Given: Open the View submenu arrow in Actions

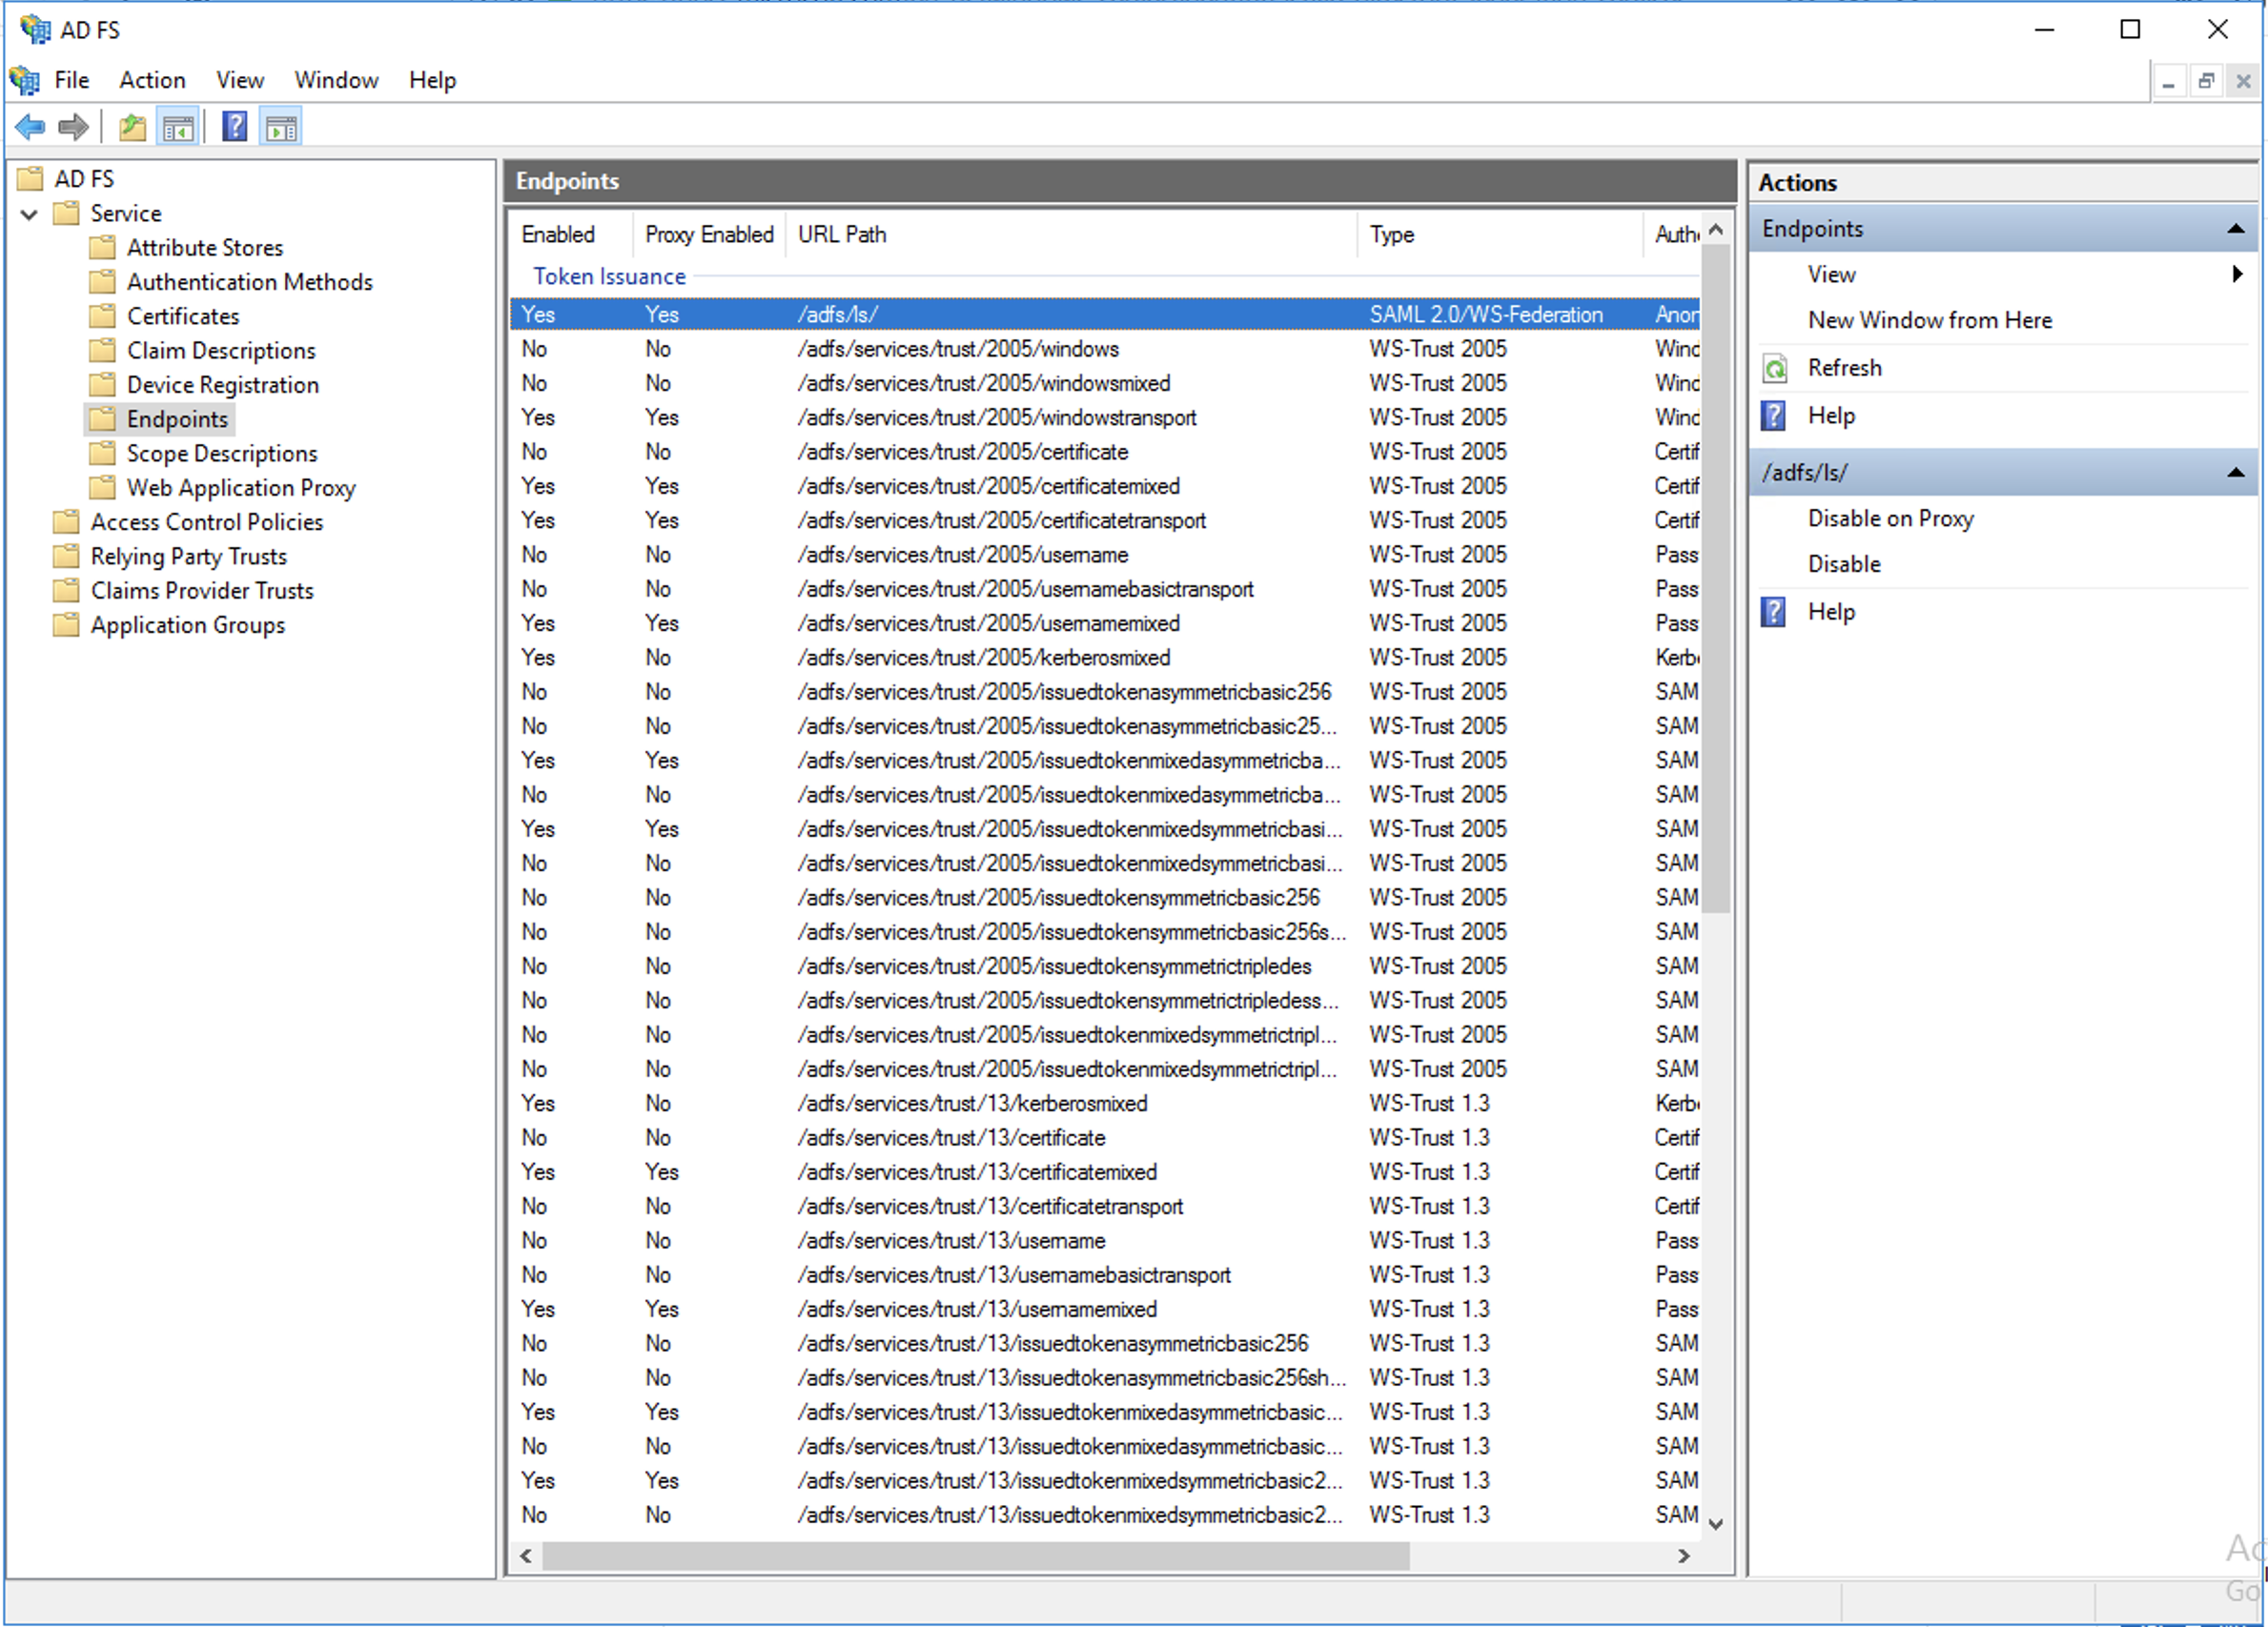Looking at the screenshot, I should (2237, 274).
